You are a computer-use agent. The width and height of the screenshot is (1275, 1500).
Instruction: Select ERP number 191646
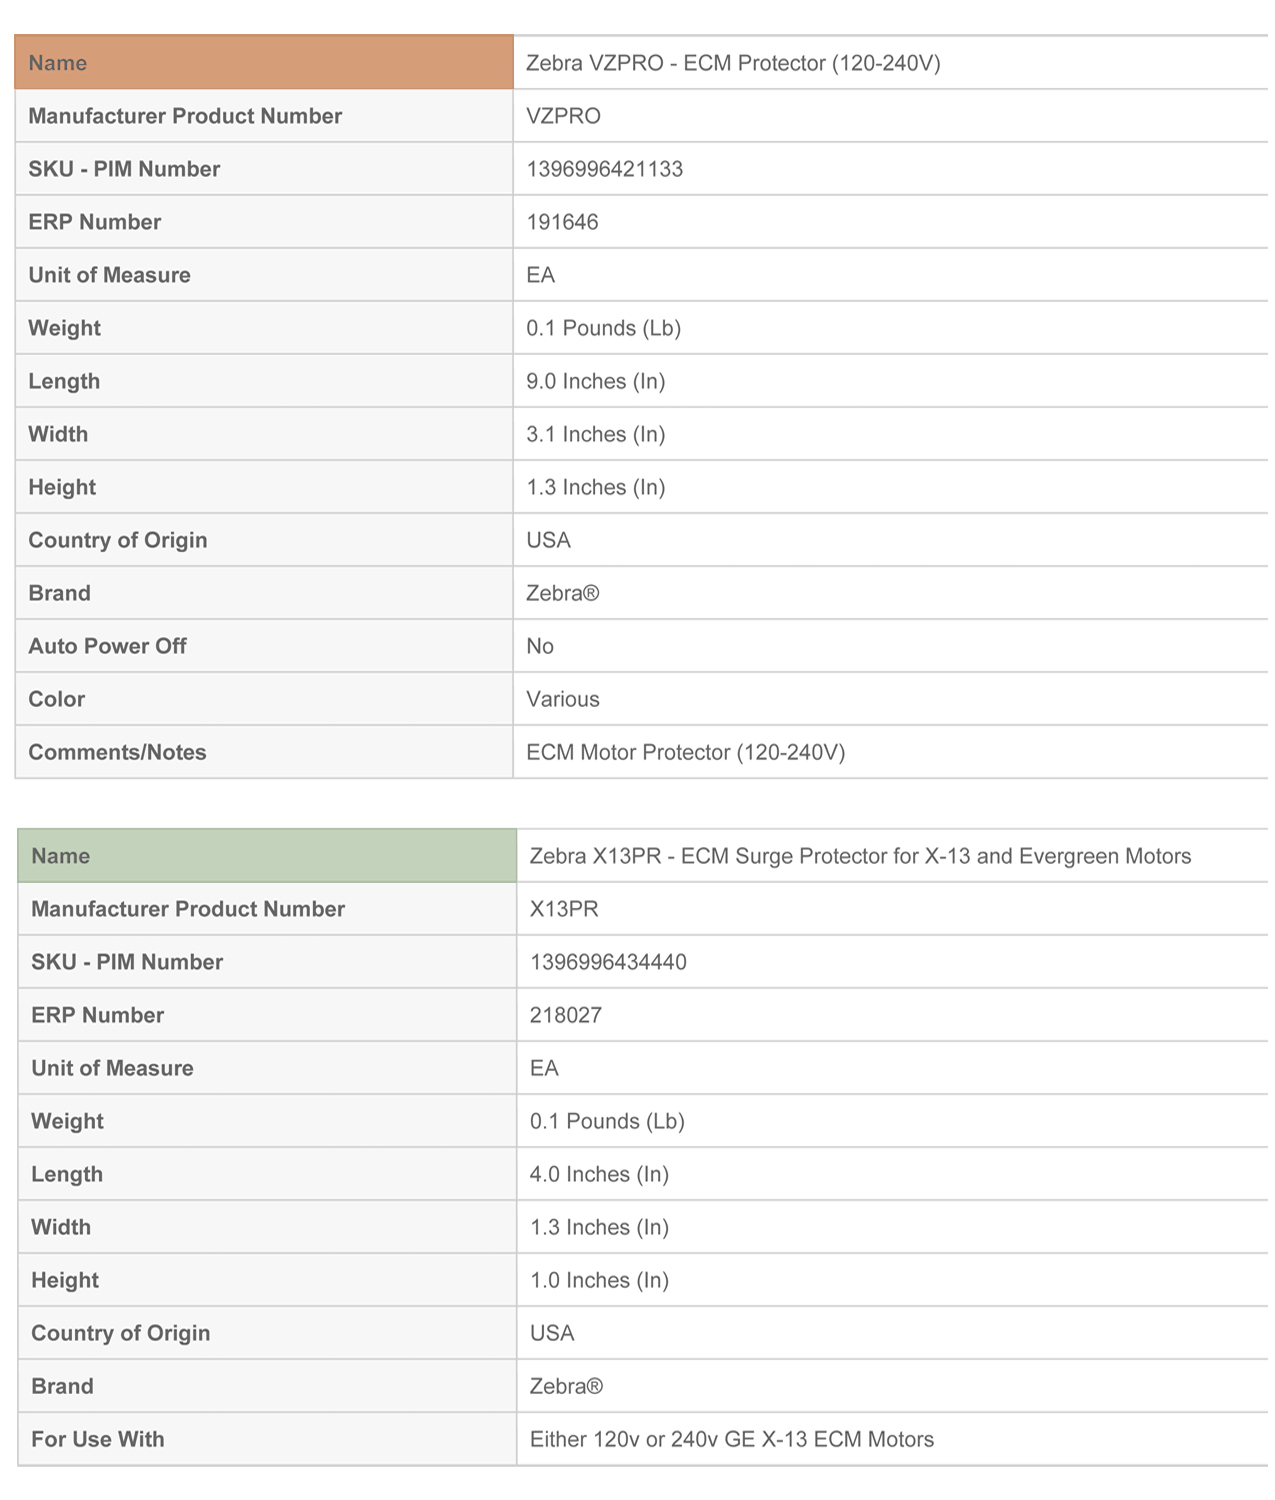563,222
